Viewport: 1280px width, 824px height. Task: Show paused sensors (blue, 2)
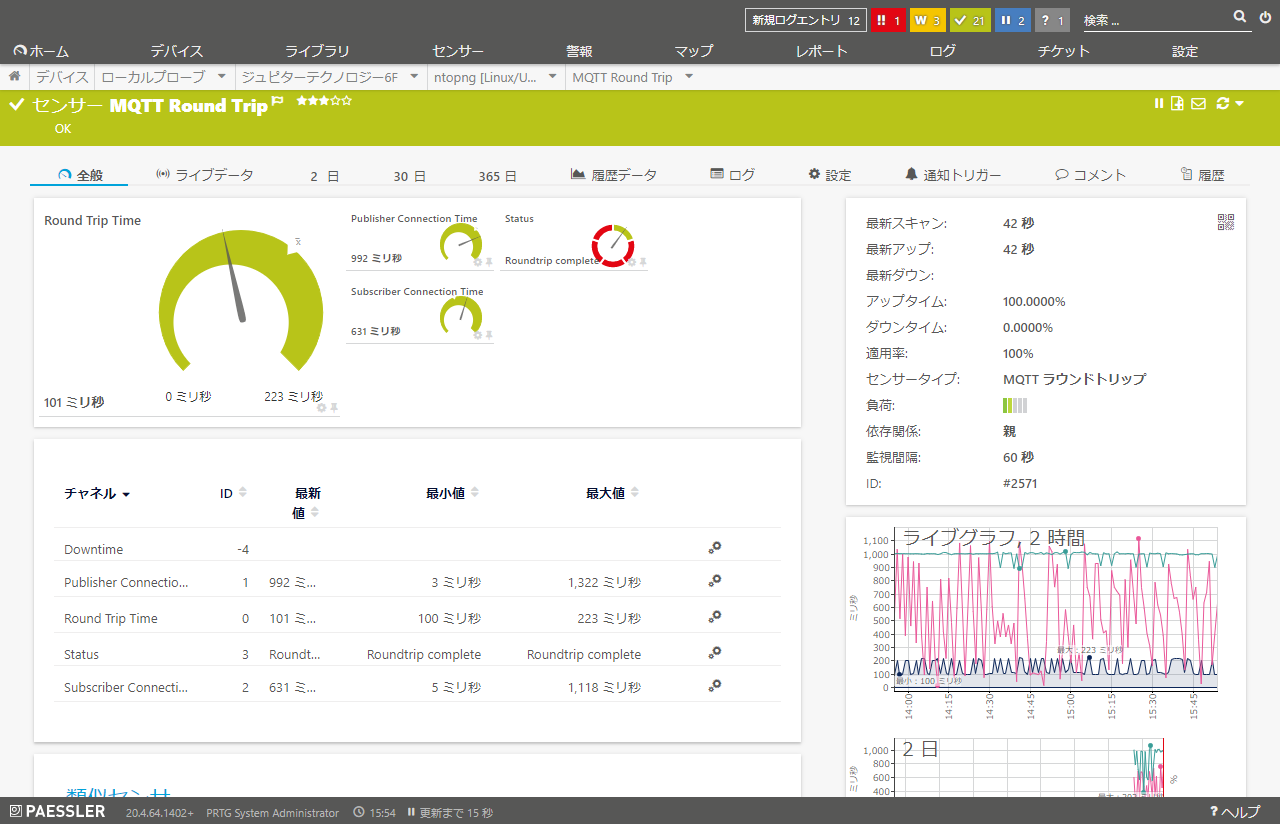1012,20
